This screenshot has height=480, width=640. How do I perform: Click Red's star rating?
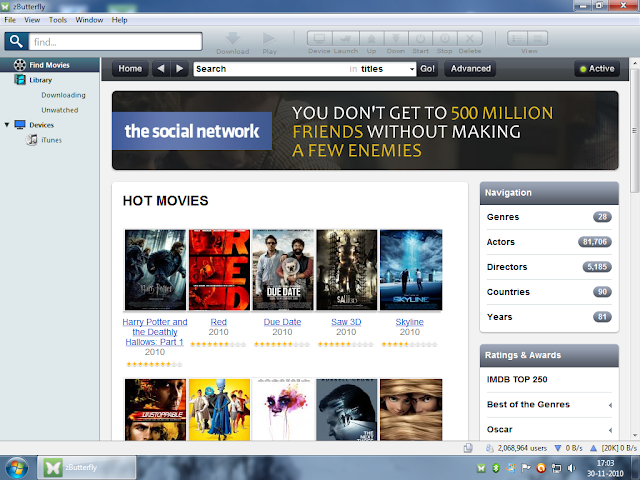(x=218, y=344)
